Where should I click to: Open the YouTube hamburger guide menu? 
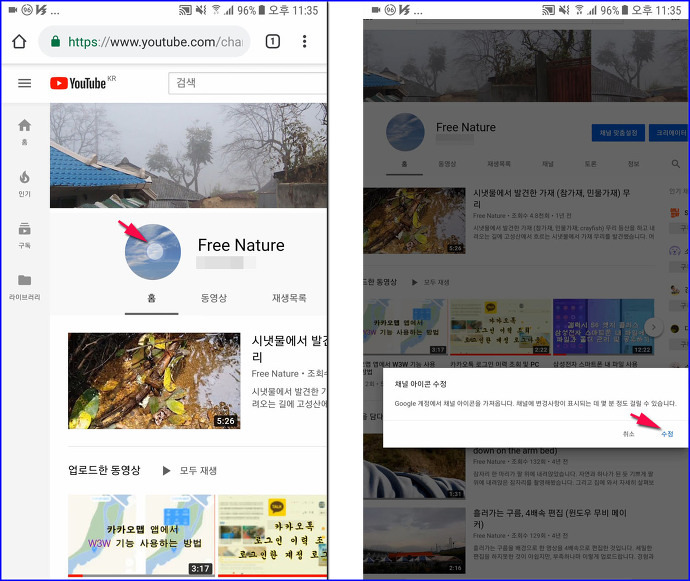(x=24, y=83)
